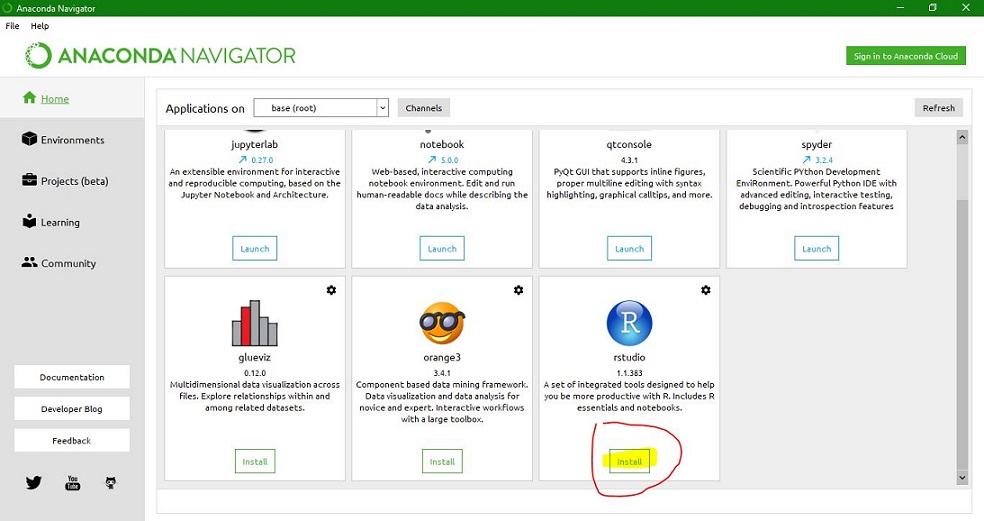The width and height of the screenshot is (984, 521).
Task: Install glueviz
Action: click(x=255, y=461)
